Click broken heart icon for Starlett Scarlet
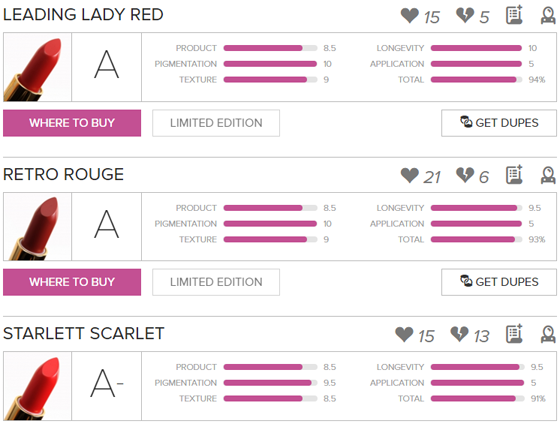560x424 pixels. [x=459, y=335]
